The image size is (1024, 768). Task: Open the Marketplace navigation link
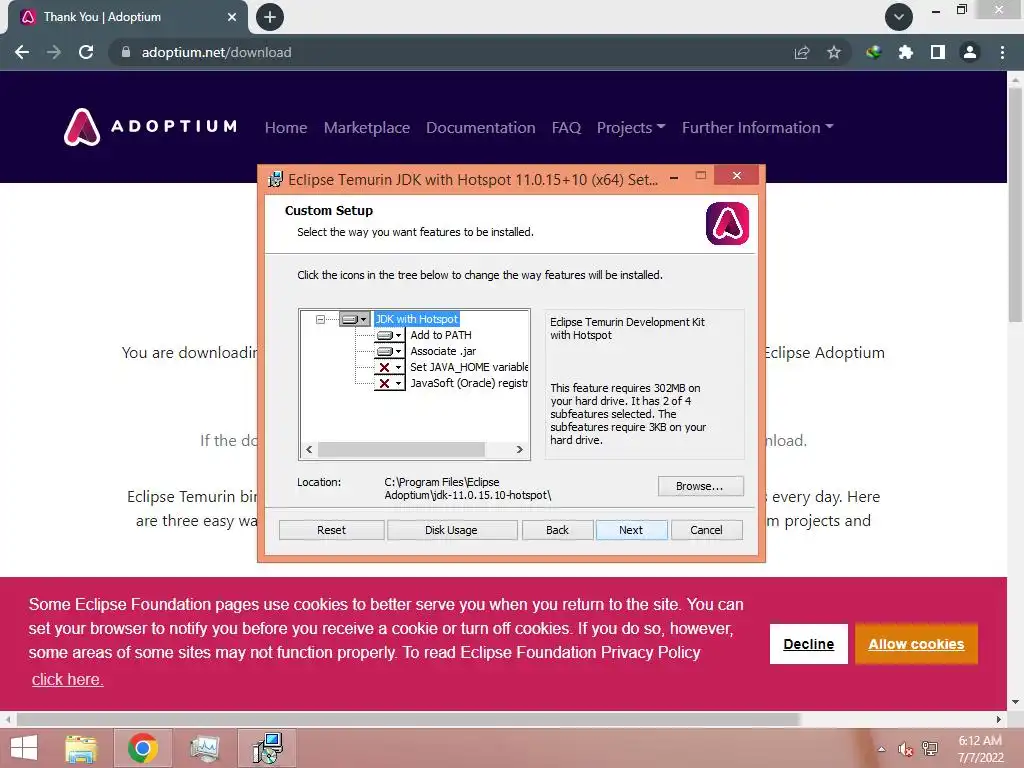point(367,127)
